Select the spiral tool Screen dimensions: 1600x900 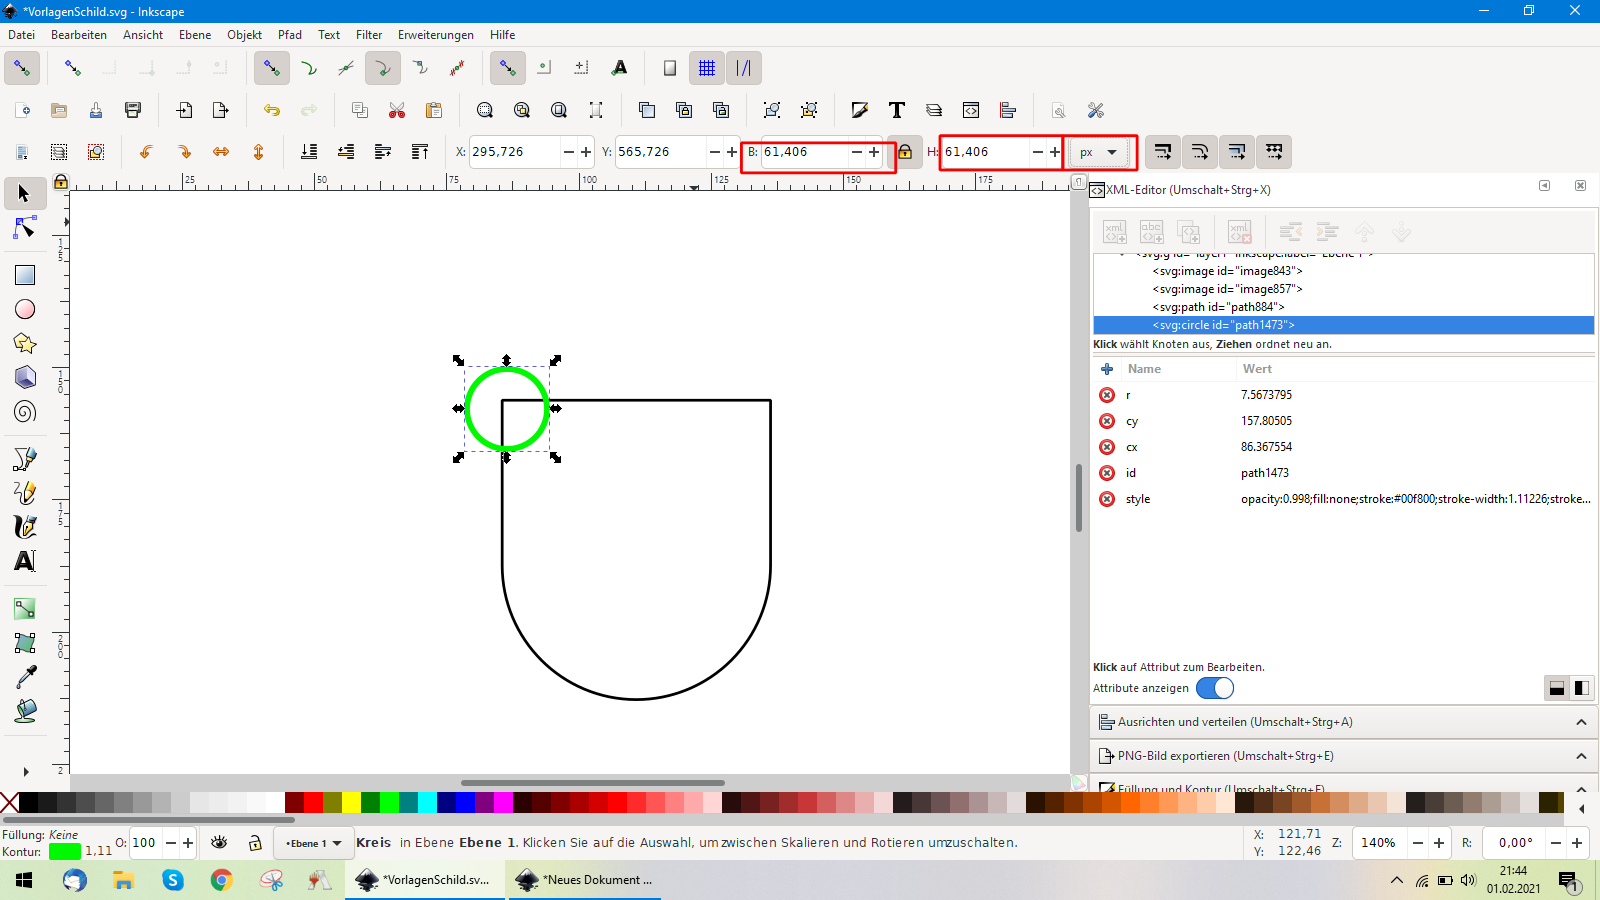click(x=25, y=412)
